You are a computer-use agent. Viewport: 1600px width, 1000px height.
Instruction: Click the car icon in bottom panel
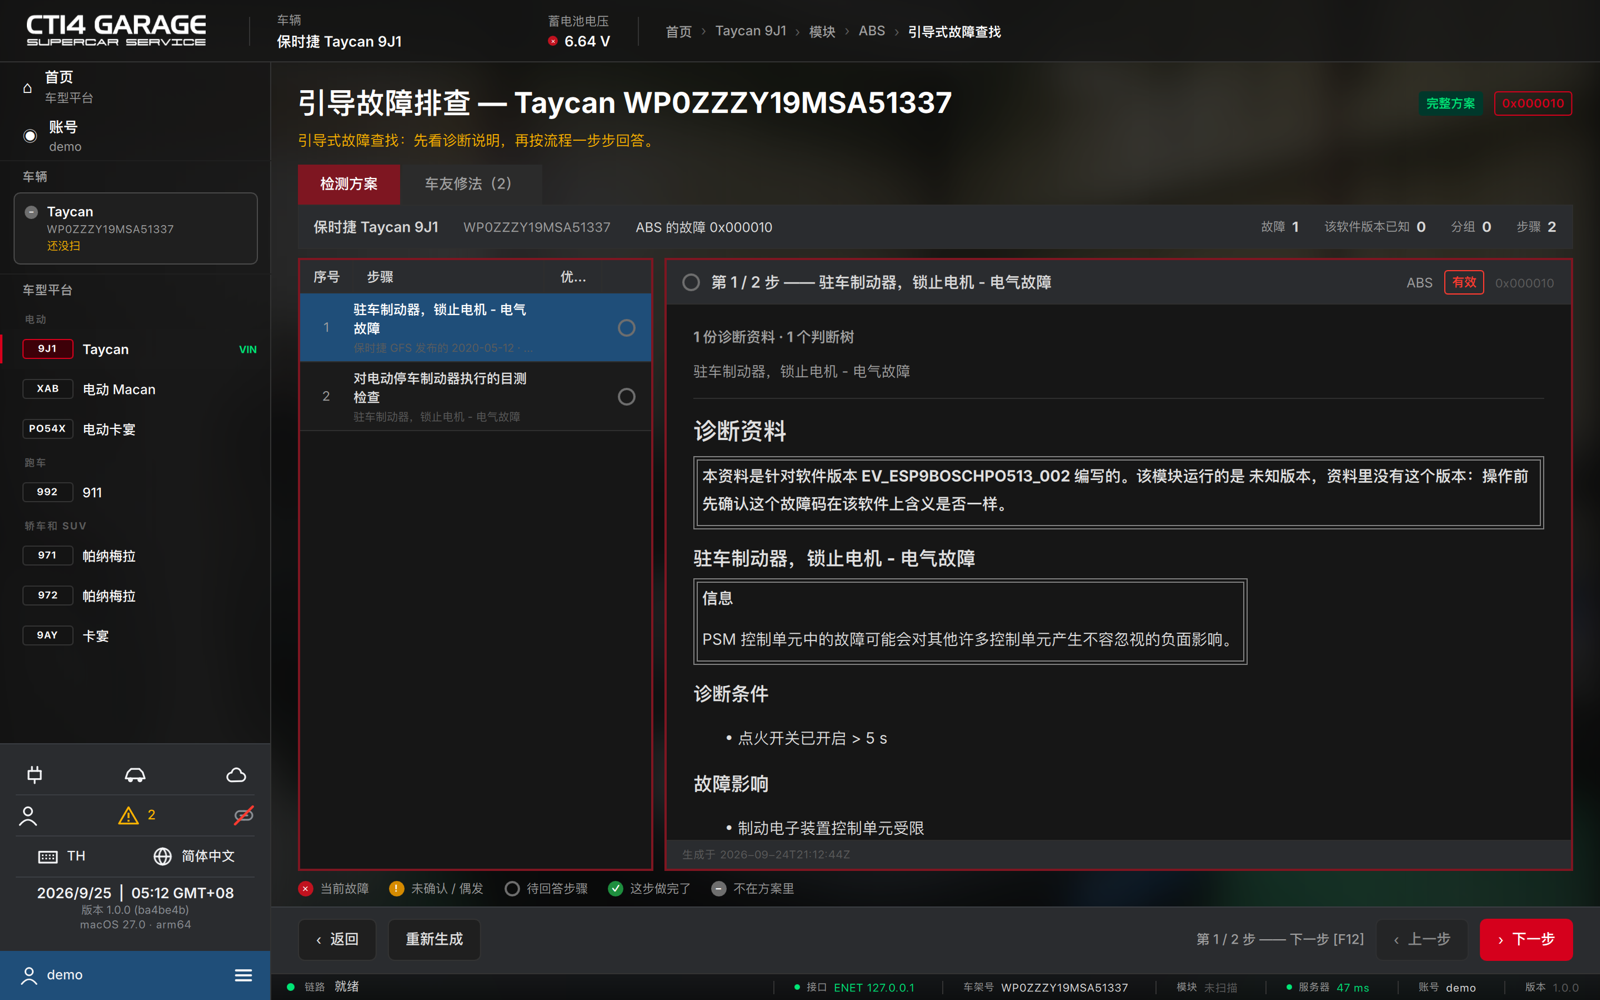(135, 775)
